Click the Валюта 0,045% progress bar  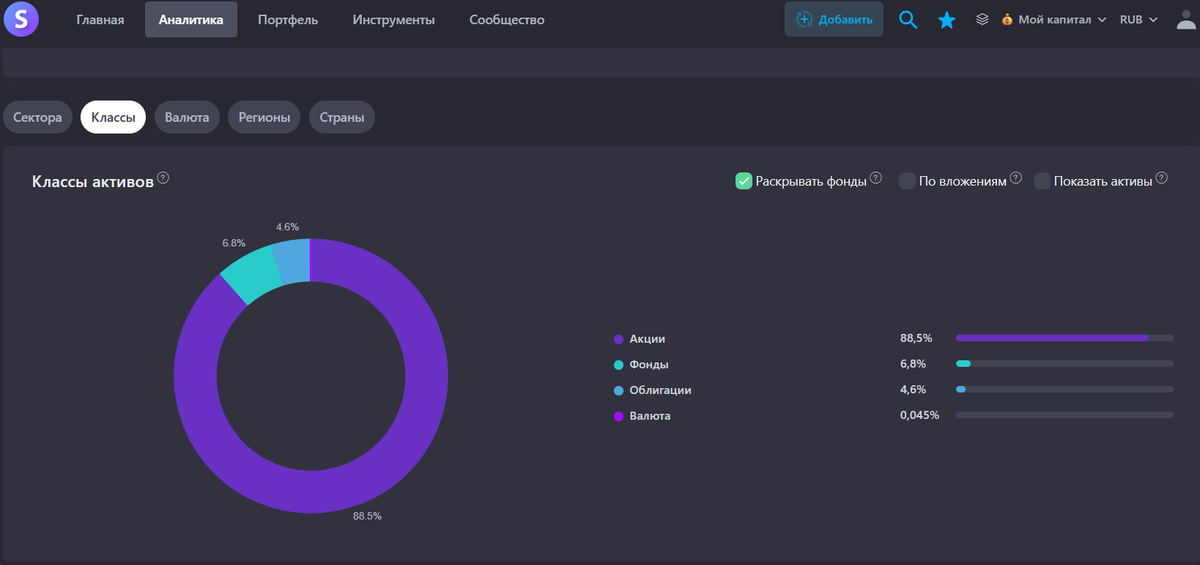click(1064, 414)
